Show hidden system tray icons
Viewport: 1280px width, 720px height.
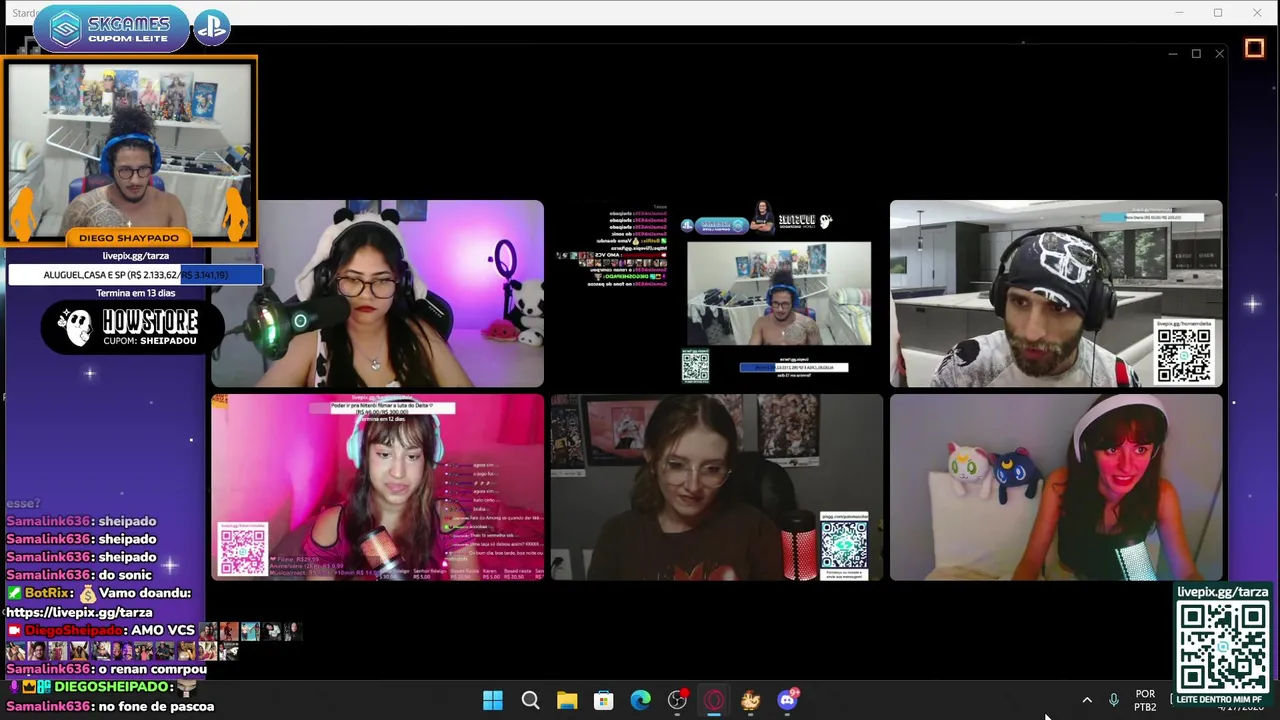pos(1087,701)
